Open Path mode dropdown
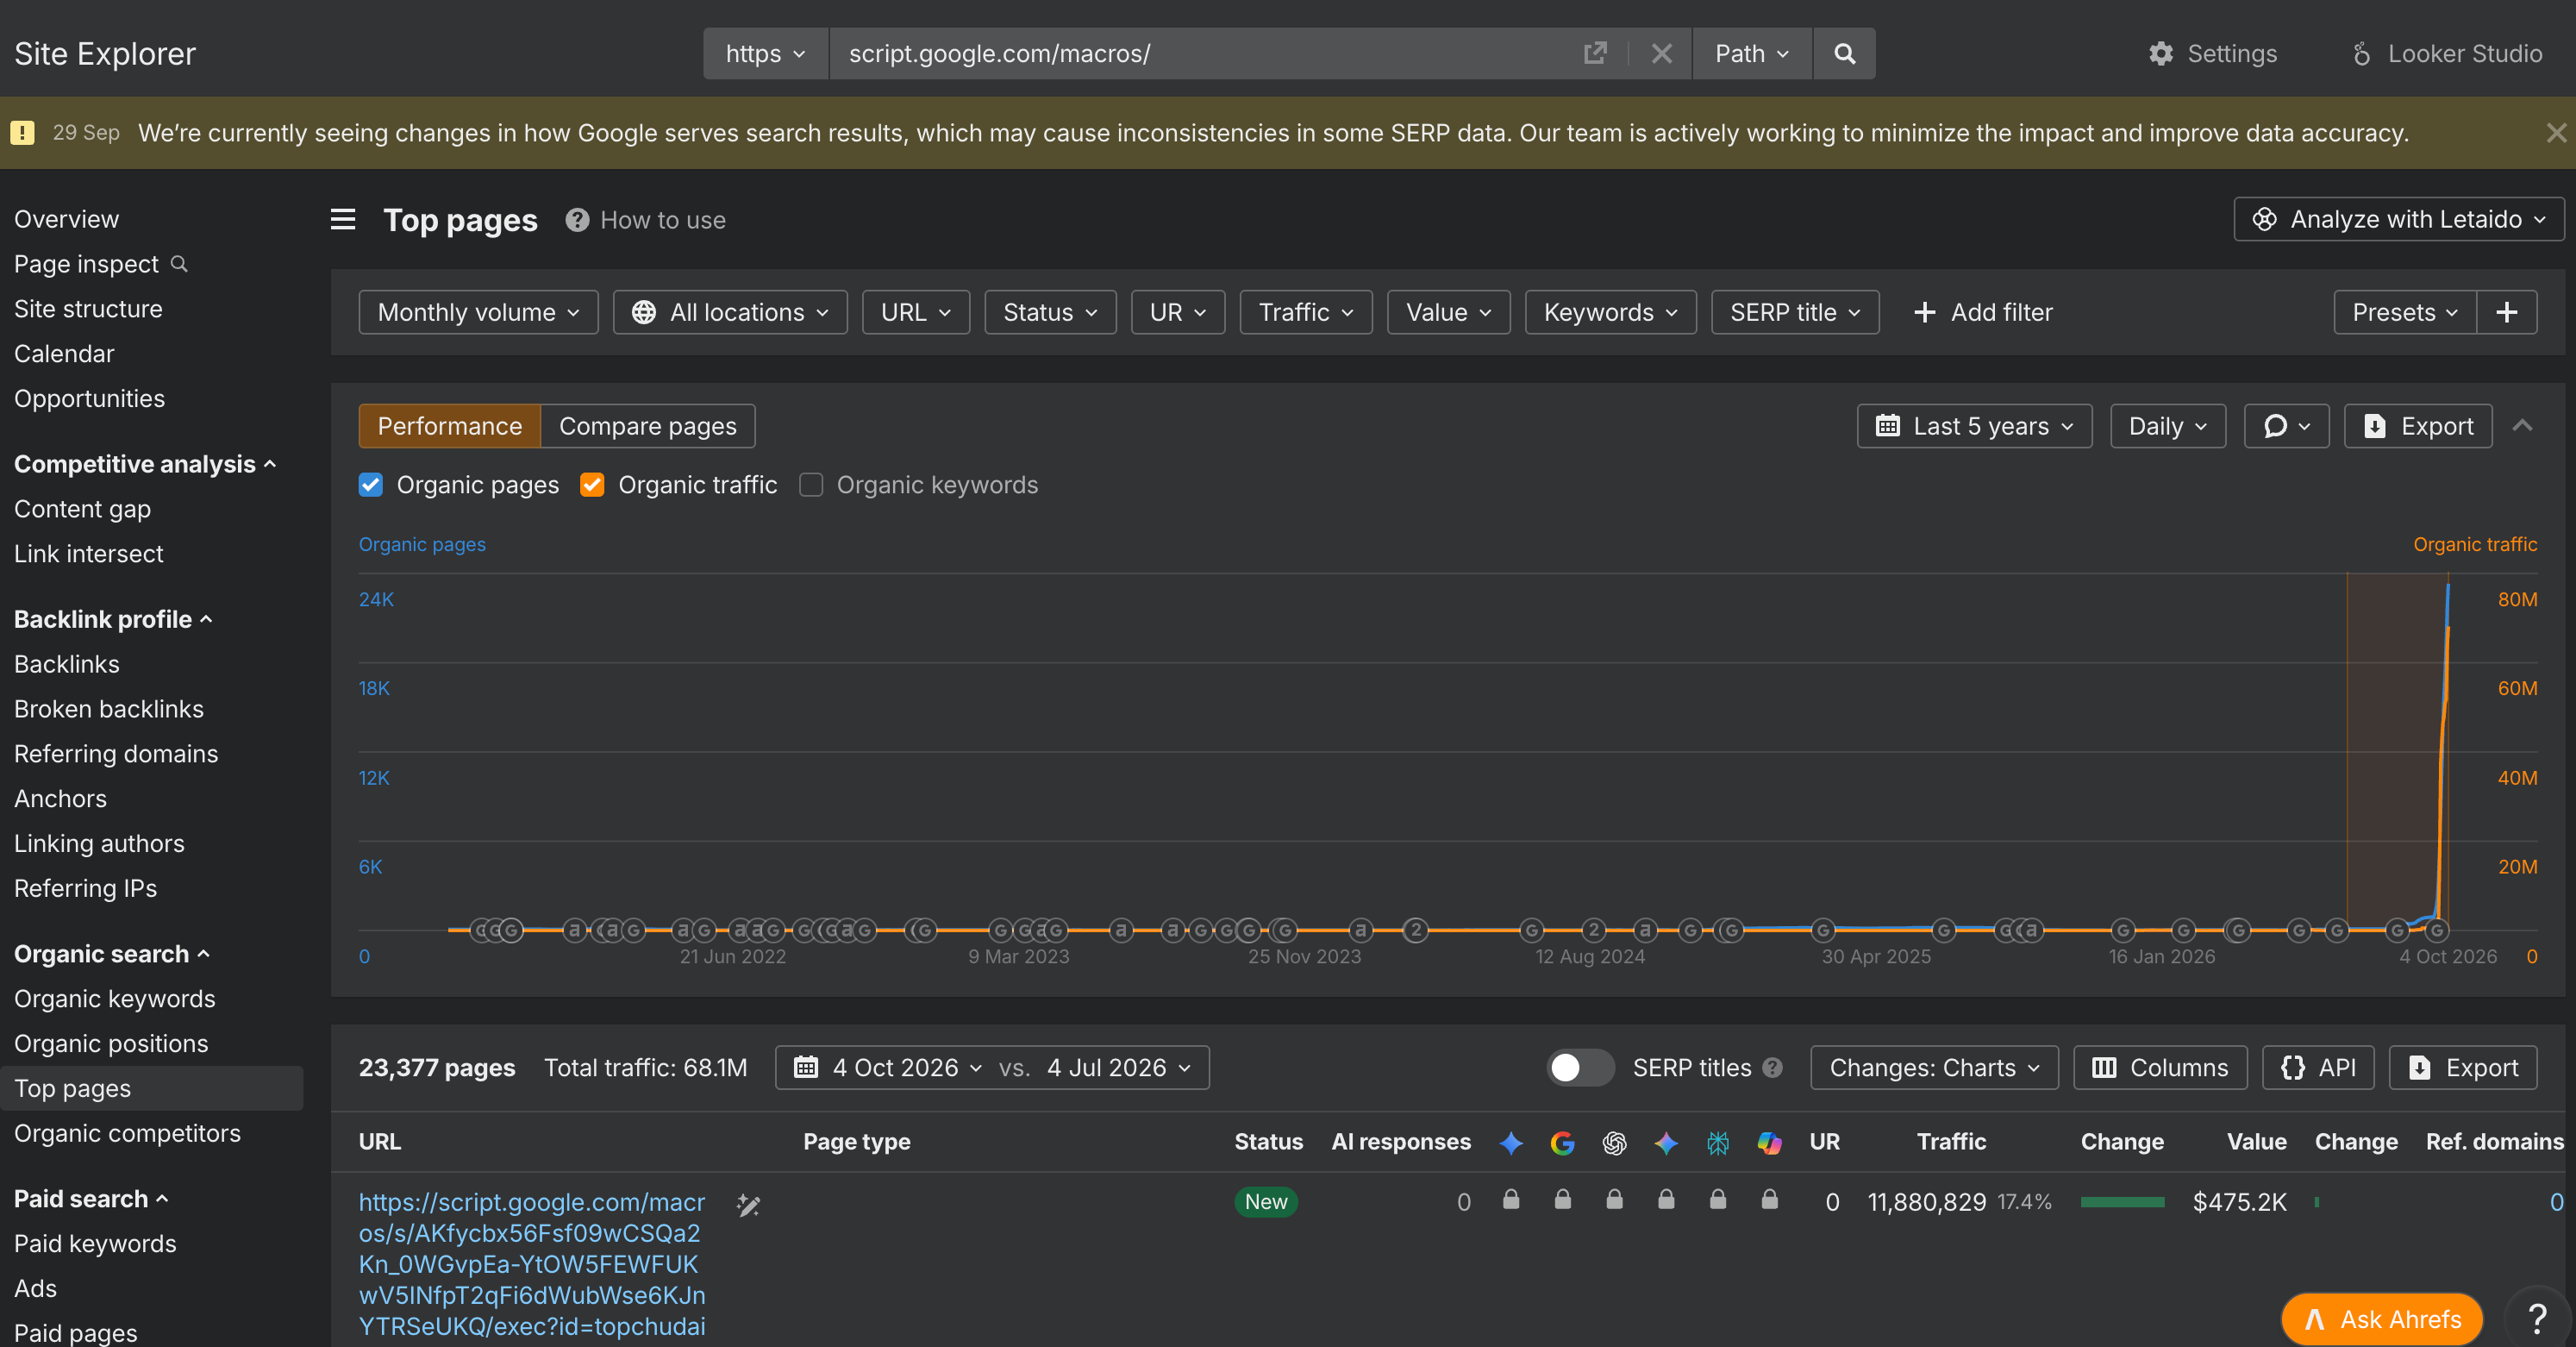 [x=1751, y=53]
